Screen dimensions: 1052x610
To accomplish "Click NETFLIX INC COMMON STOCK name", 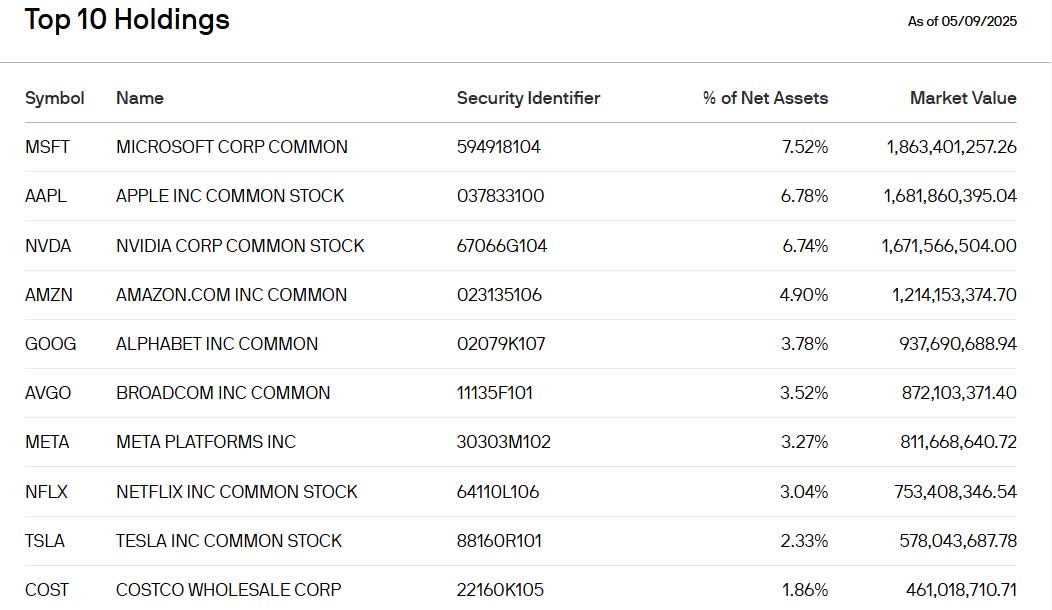I will [x=237, y=492].
